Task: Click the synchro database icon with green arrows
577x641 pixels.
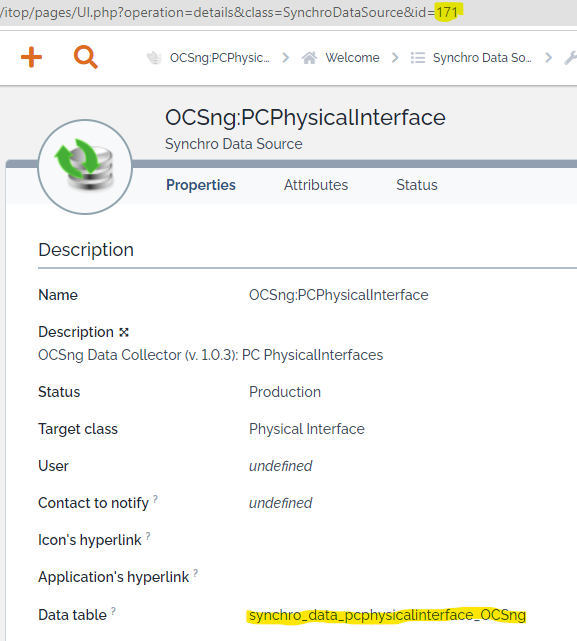Action: click(85, 166)
